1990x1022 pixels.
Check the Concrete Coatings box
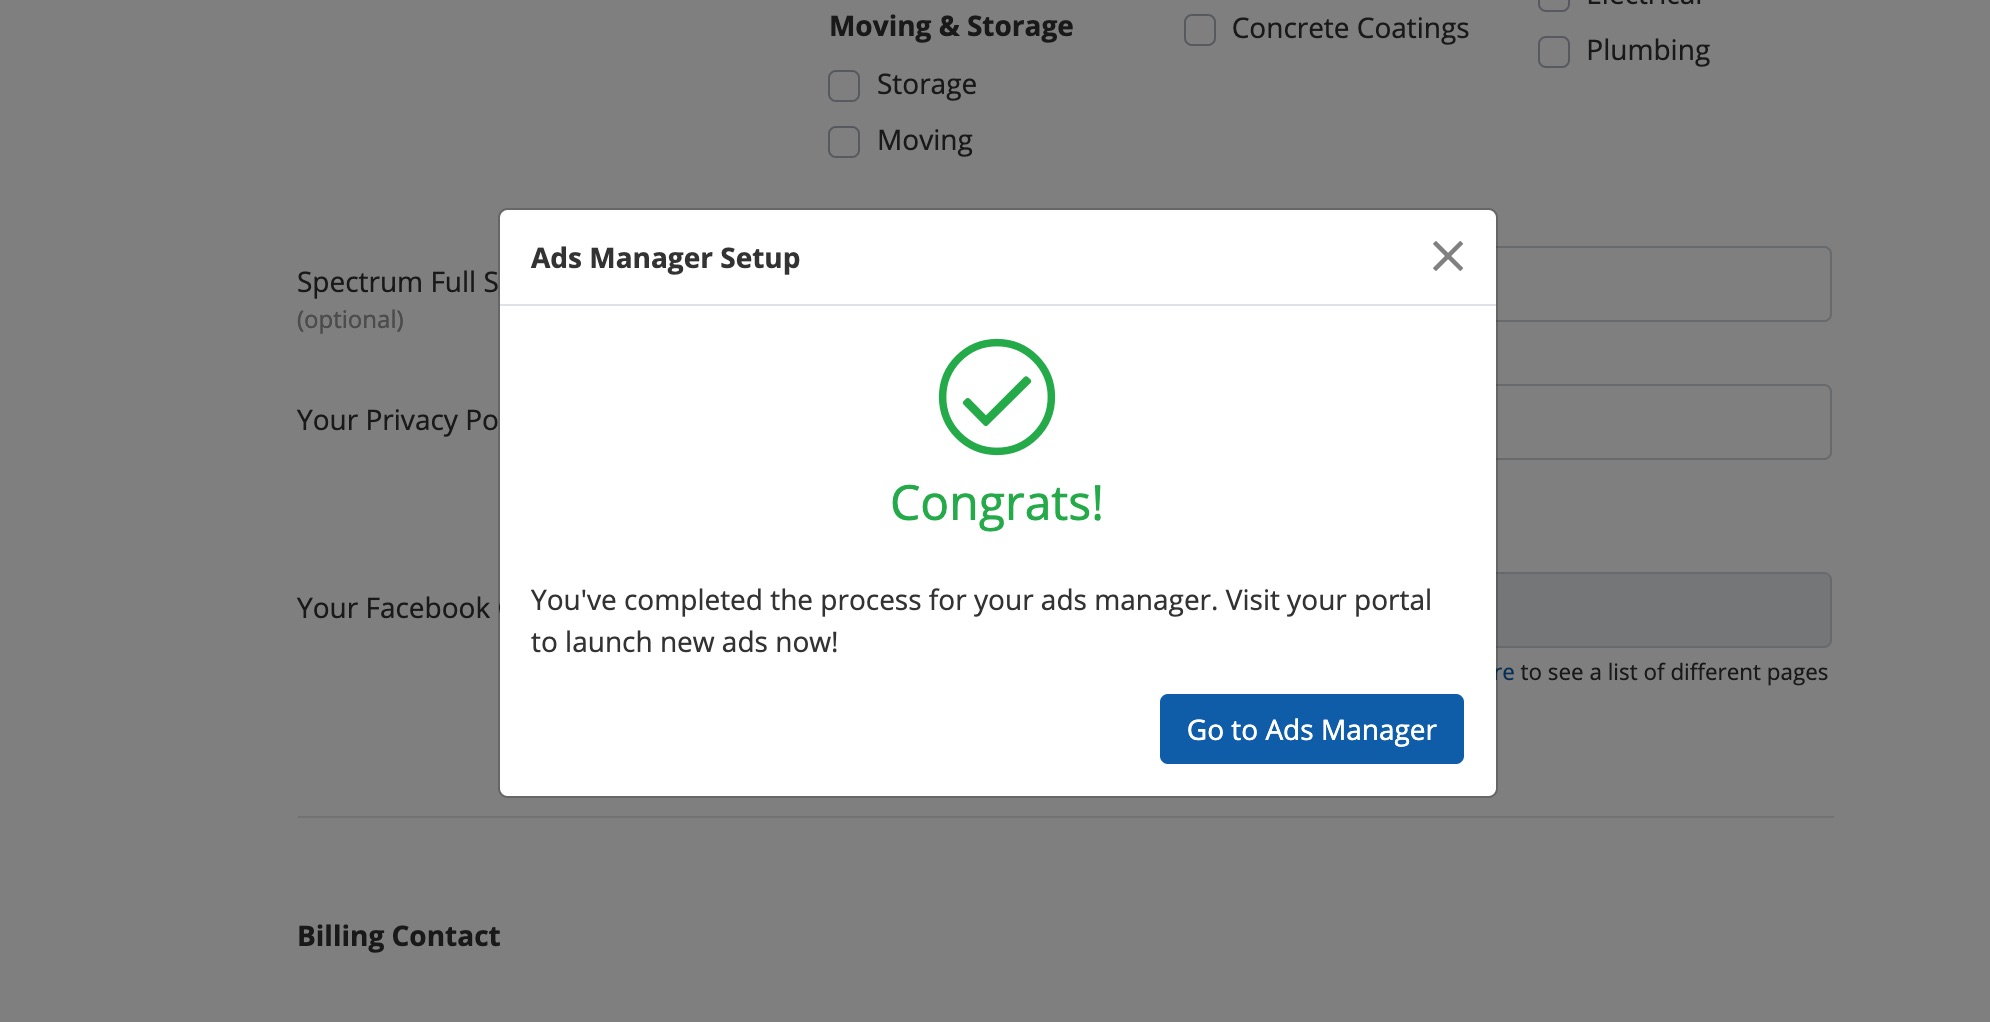(1200, 30)
